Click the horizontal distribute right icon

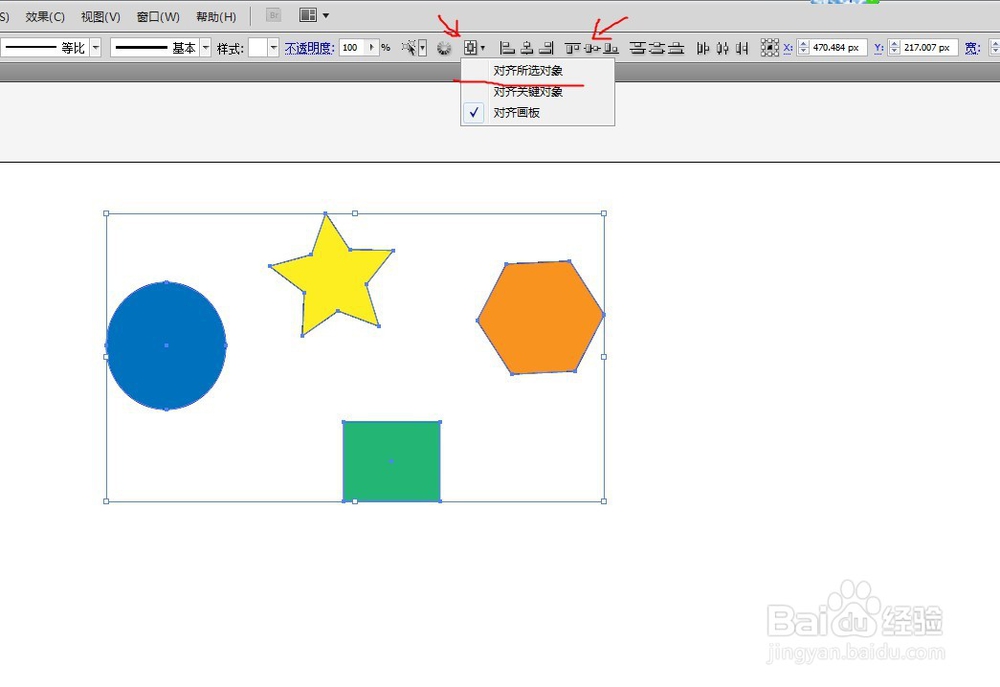[x=742, y=48]
